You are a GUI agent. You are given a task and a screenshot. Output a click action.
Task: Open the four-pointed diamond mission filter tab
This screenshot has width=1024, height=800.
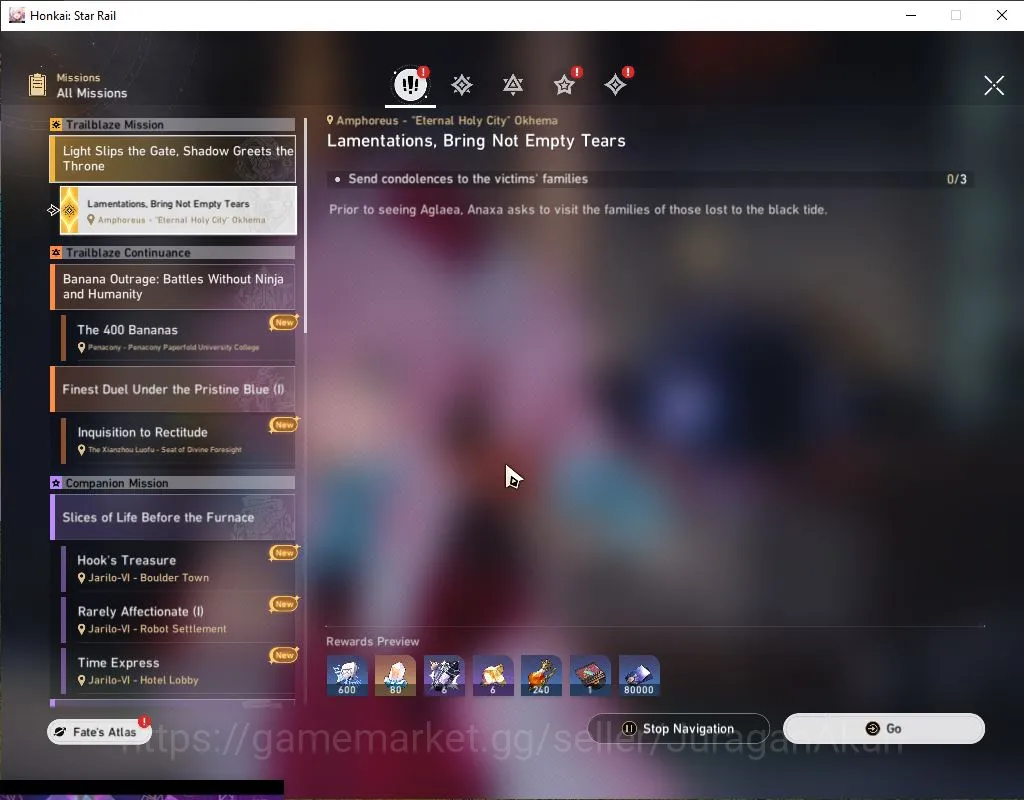(x=615, y=85)
